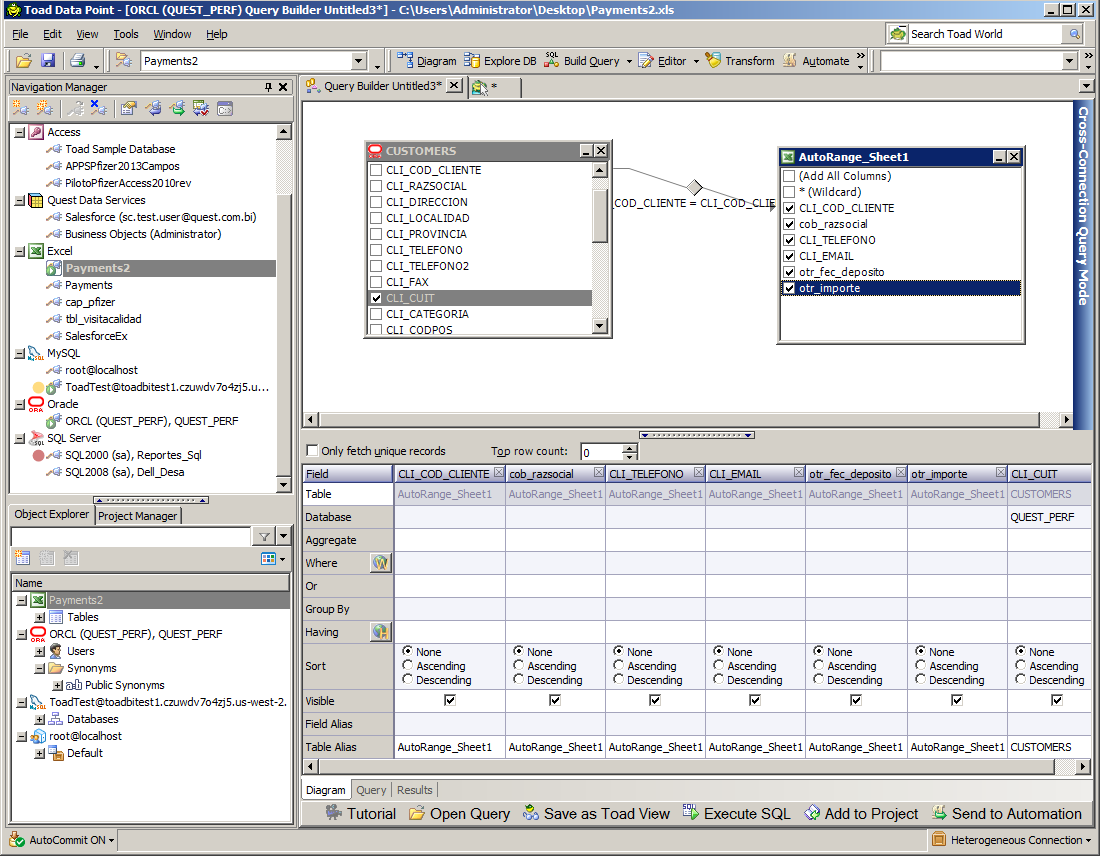Expand the Tables node under Payments2

(40, 617)
